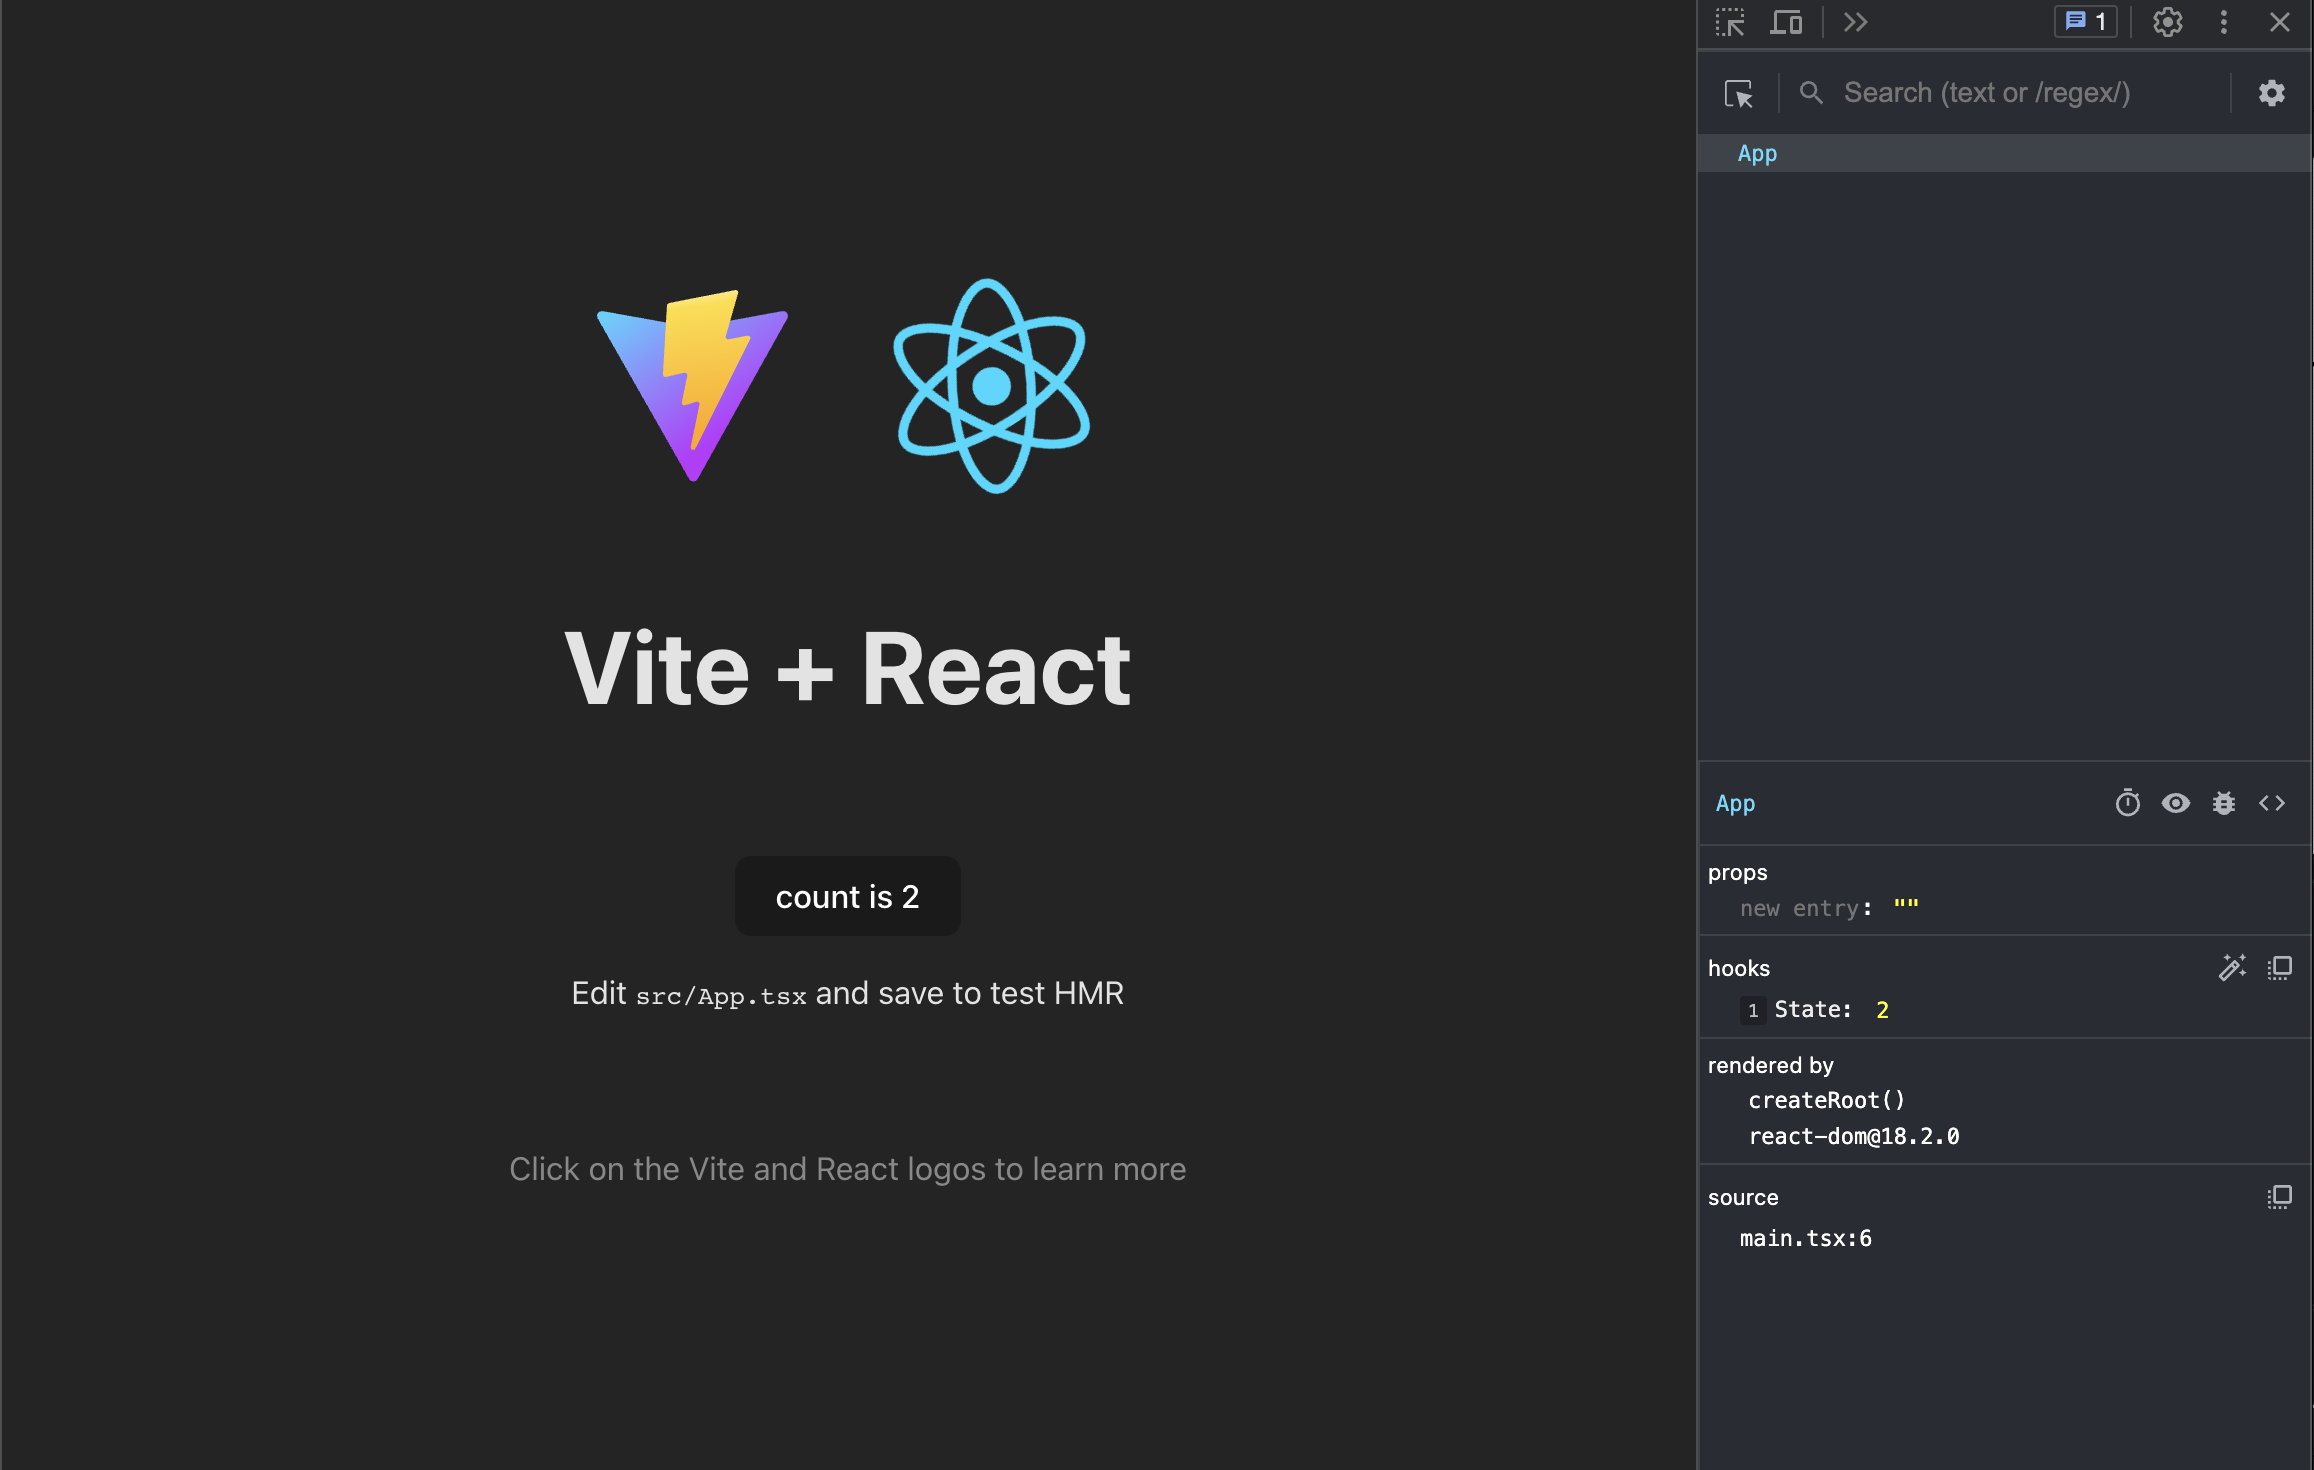Click the main.tsx:6 source reference
The height and width of the screenshot is (1470, 2314).
click(1805, 1237)
